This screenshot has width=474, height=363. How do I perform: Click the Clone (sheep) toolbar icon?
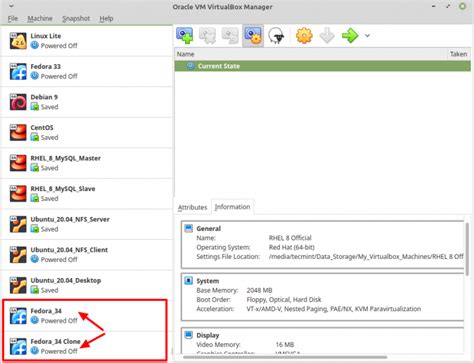(276, 35)
